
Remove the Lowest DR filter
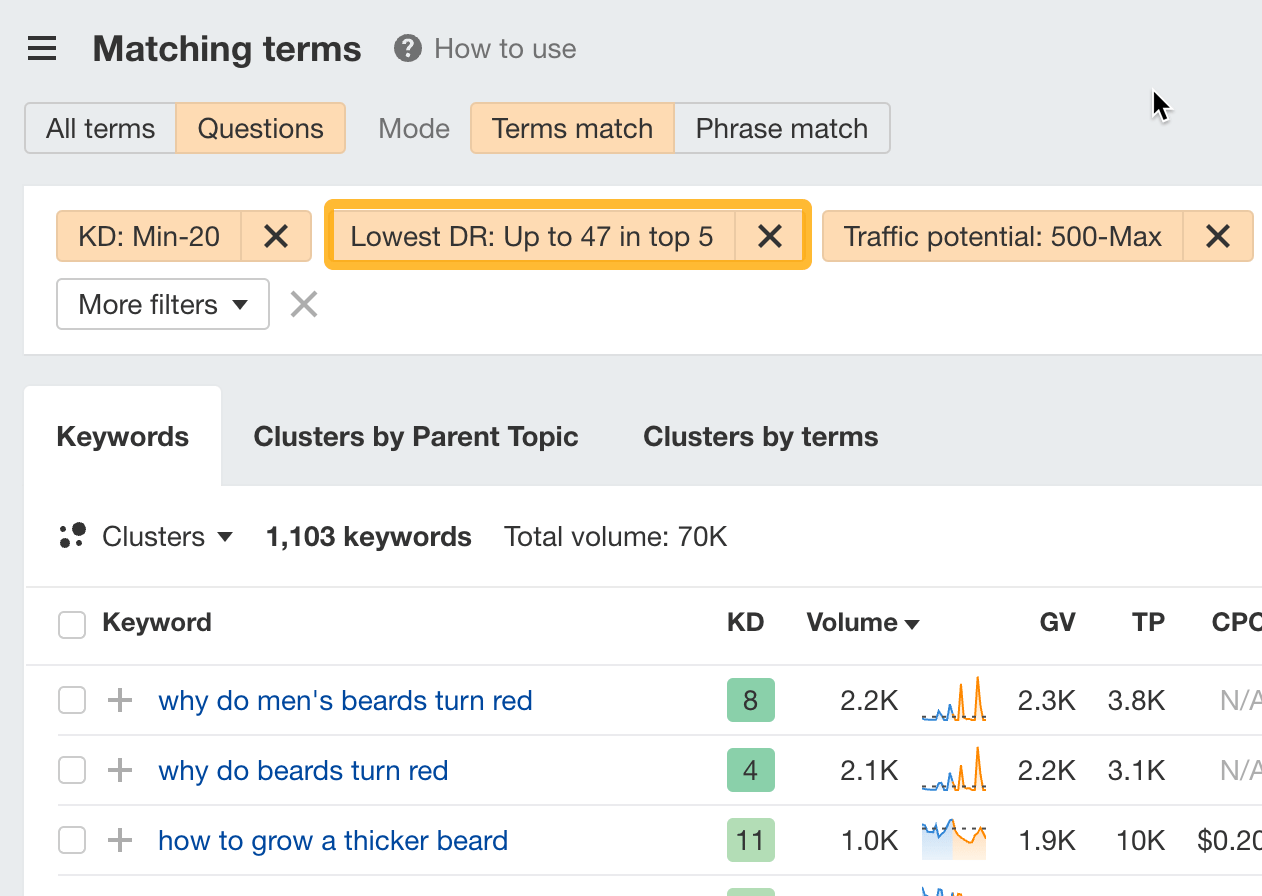point(770,236)
